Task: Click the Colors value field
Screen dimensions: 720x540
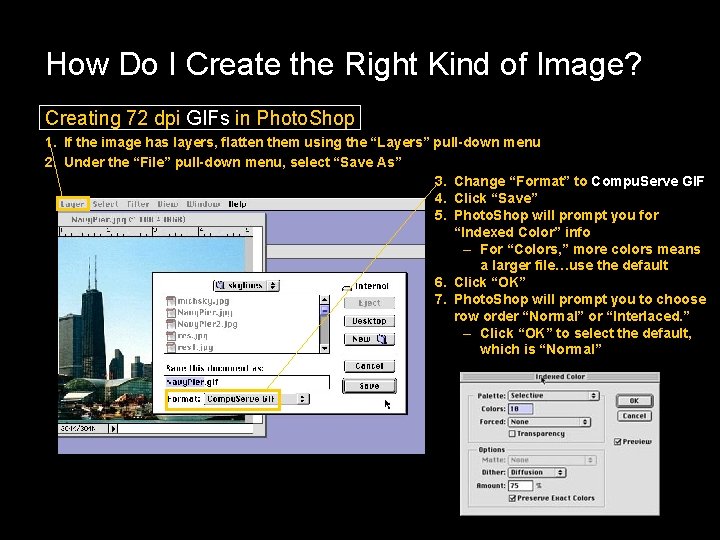Action: (x=521, y=409)
